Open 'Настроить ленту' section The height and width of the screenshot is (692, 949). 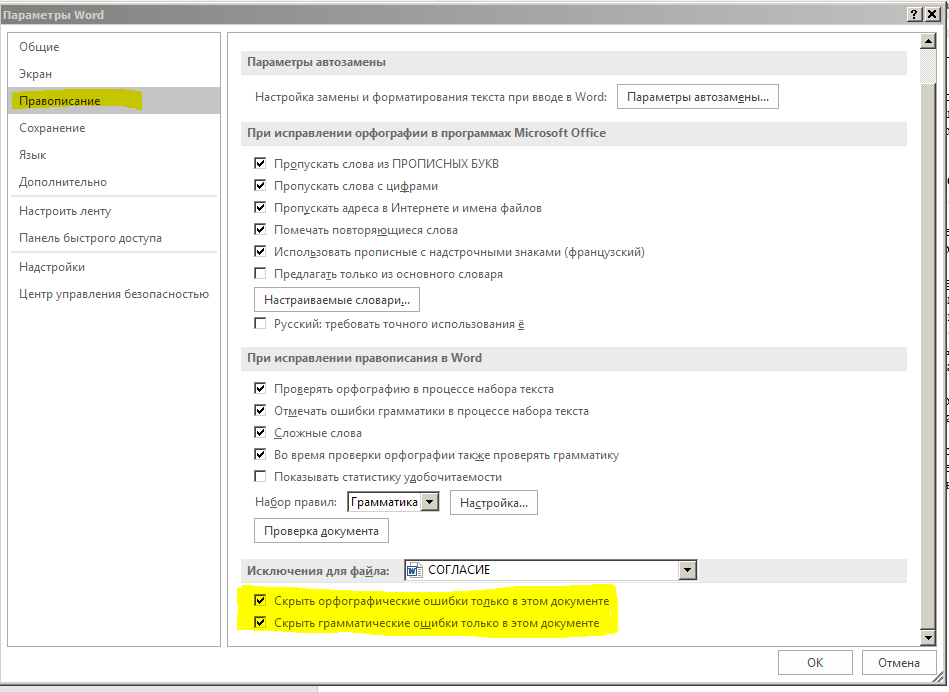point(65,211)
